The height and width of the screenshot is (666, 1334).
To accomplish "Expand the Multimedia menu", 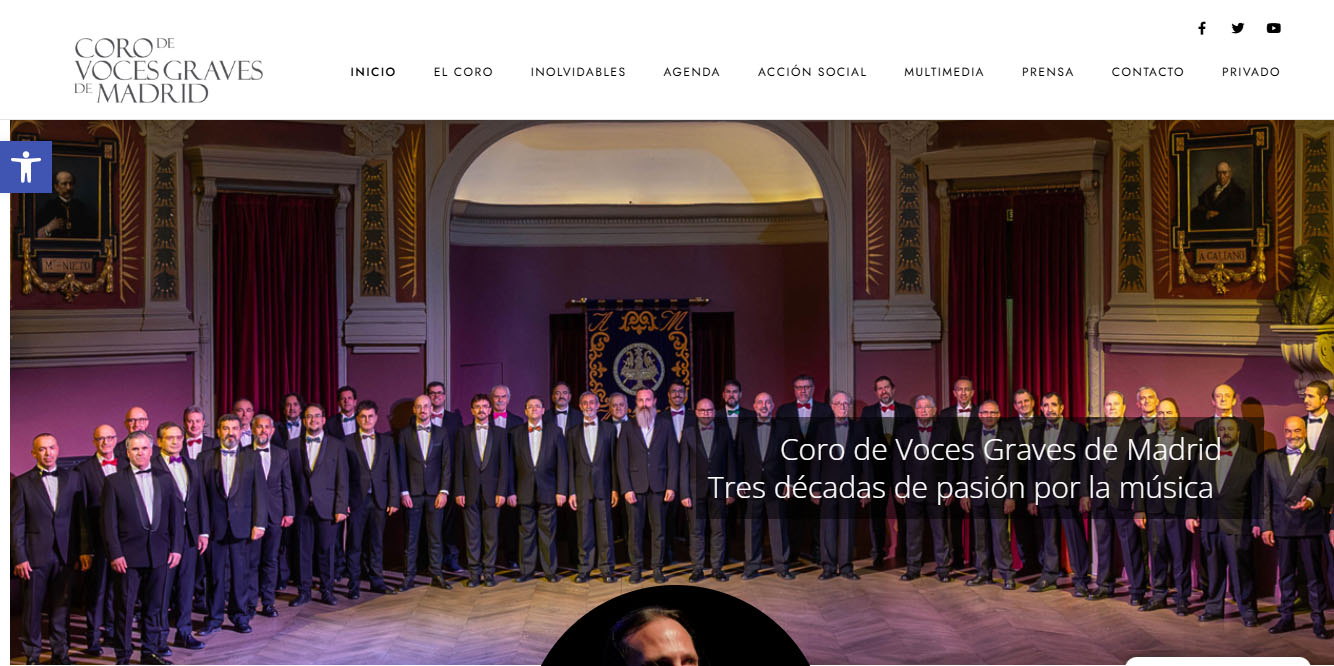I will [x=944, y=72].
